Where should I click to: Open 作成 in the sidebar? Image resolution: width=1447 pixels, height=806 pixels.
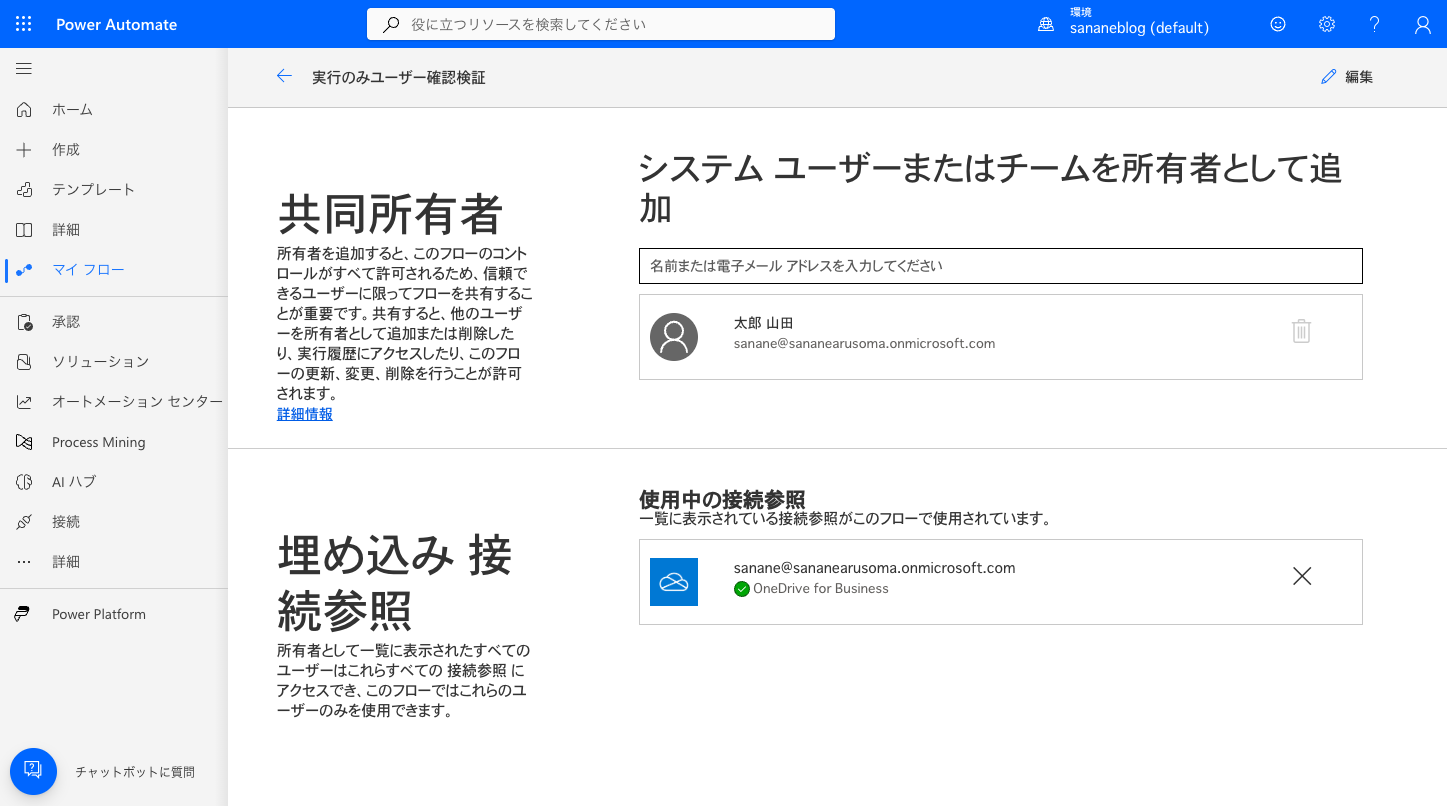(66, 149)
